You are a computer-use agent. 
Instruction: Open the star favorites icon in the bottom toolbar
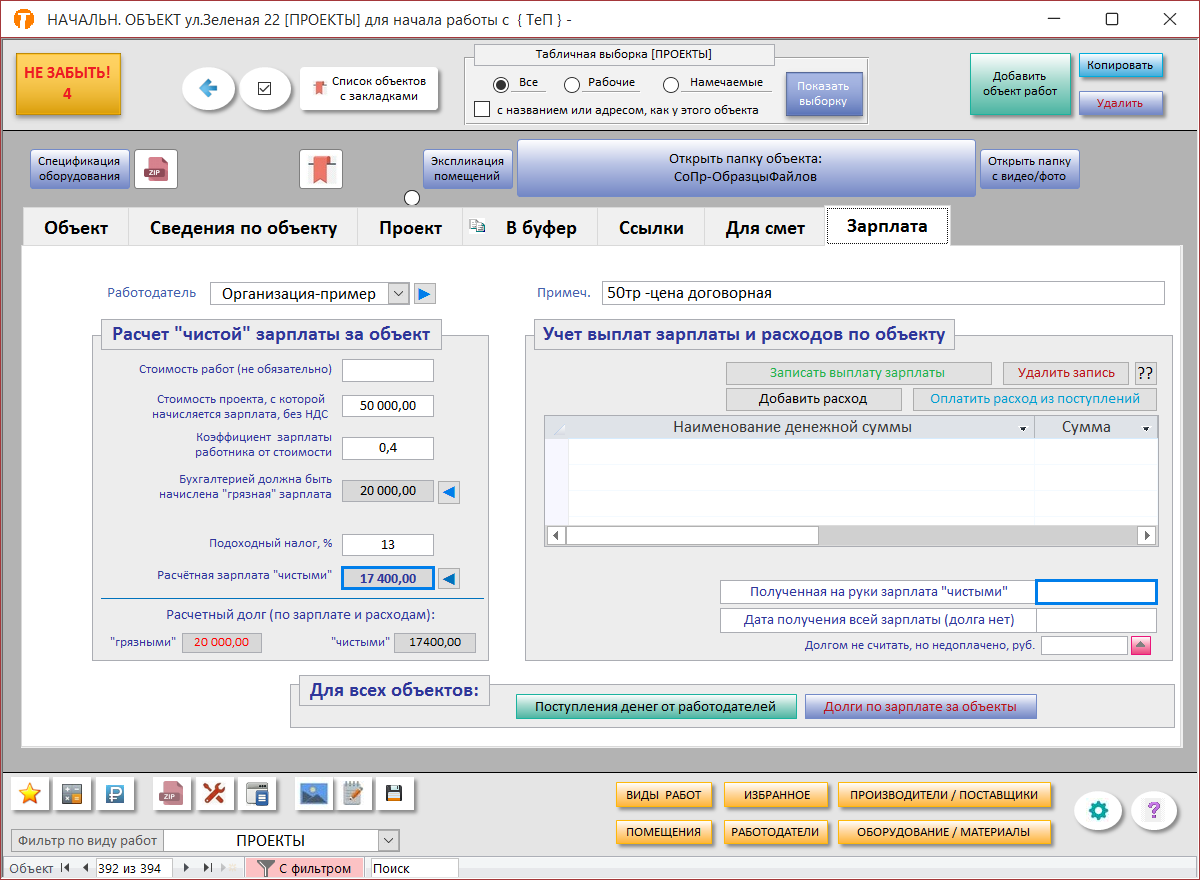coord(30,794)
